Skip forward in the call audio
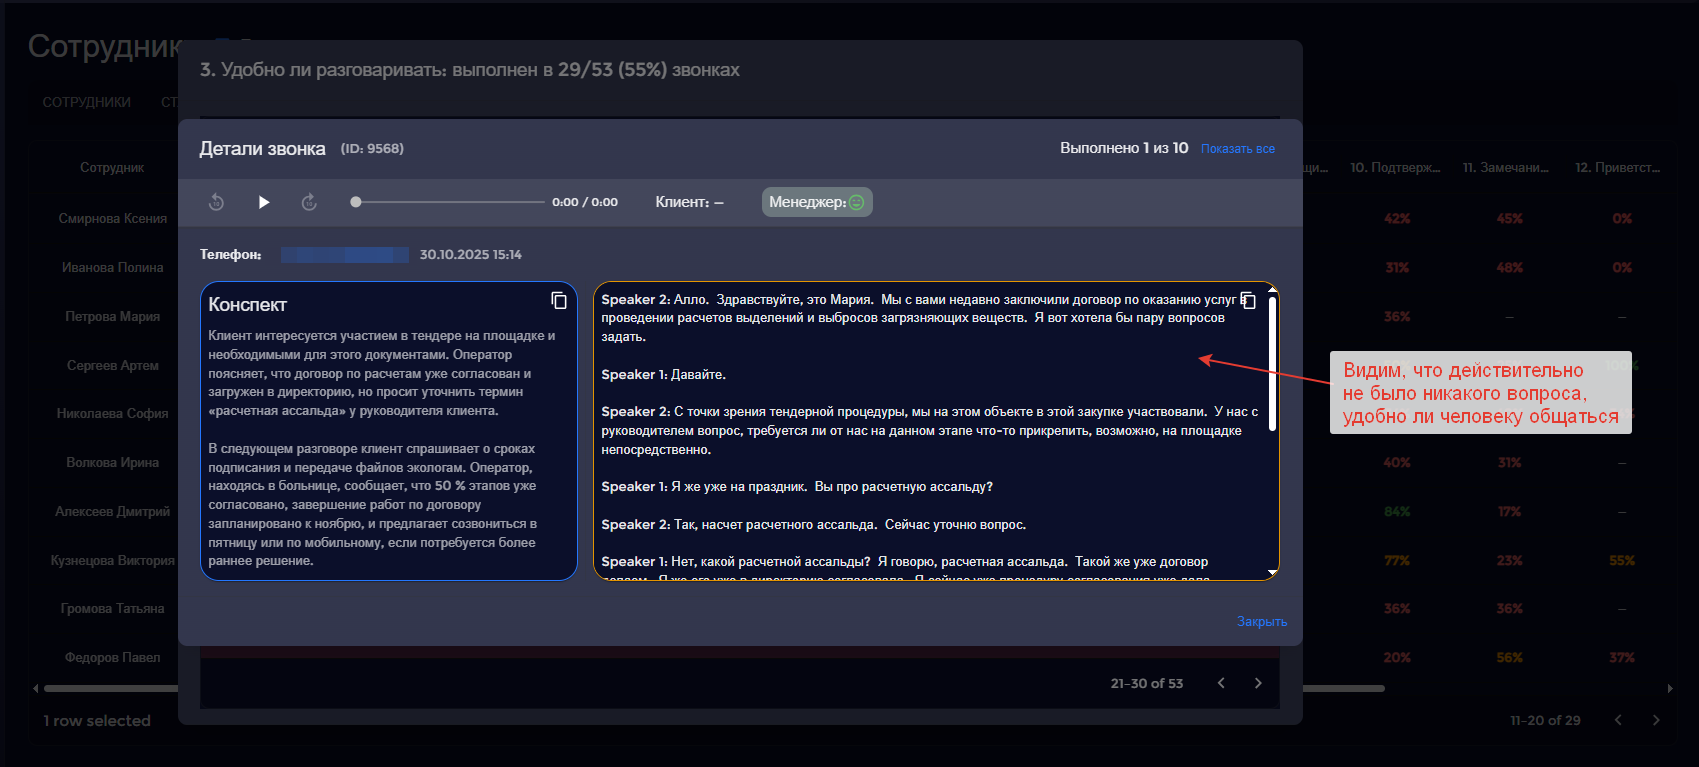1699x767 pixels. point(309,202)
